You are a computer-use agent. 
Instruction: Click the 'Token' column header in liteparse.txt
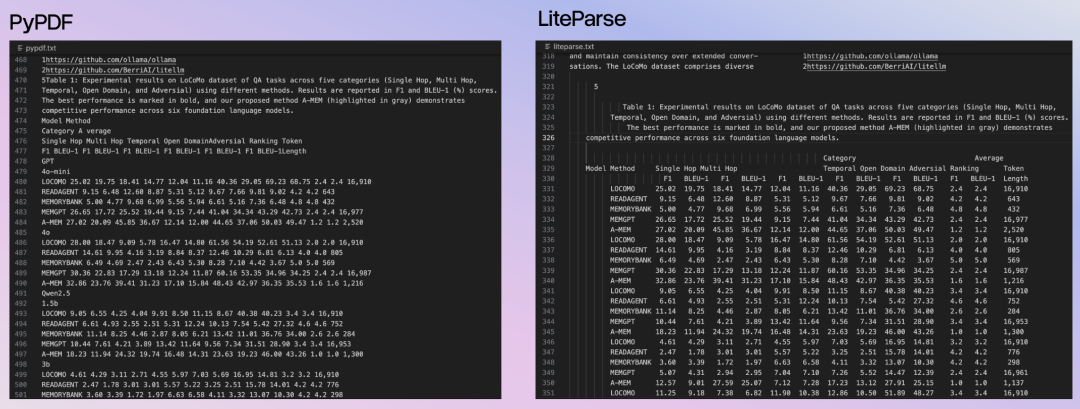[x=1013, y=168]
